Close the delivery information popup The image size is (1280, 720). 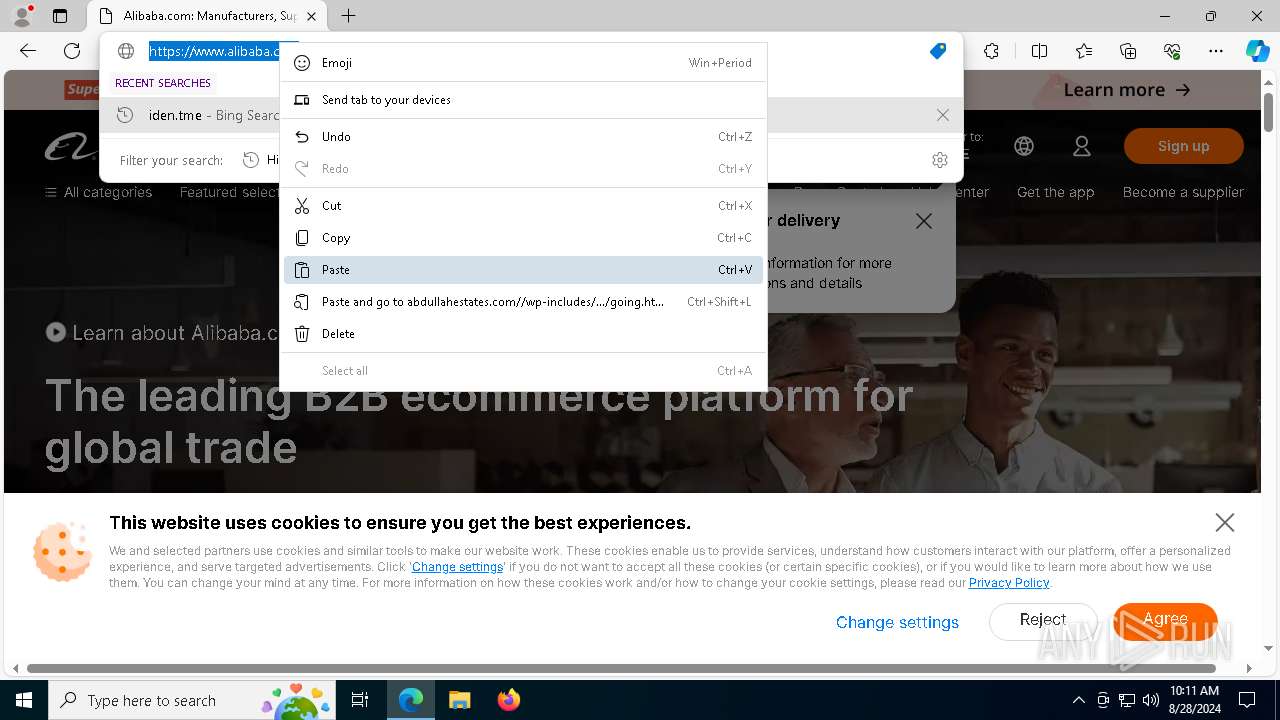[x=924, y=221]
